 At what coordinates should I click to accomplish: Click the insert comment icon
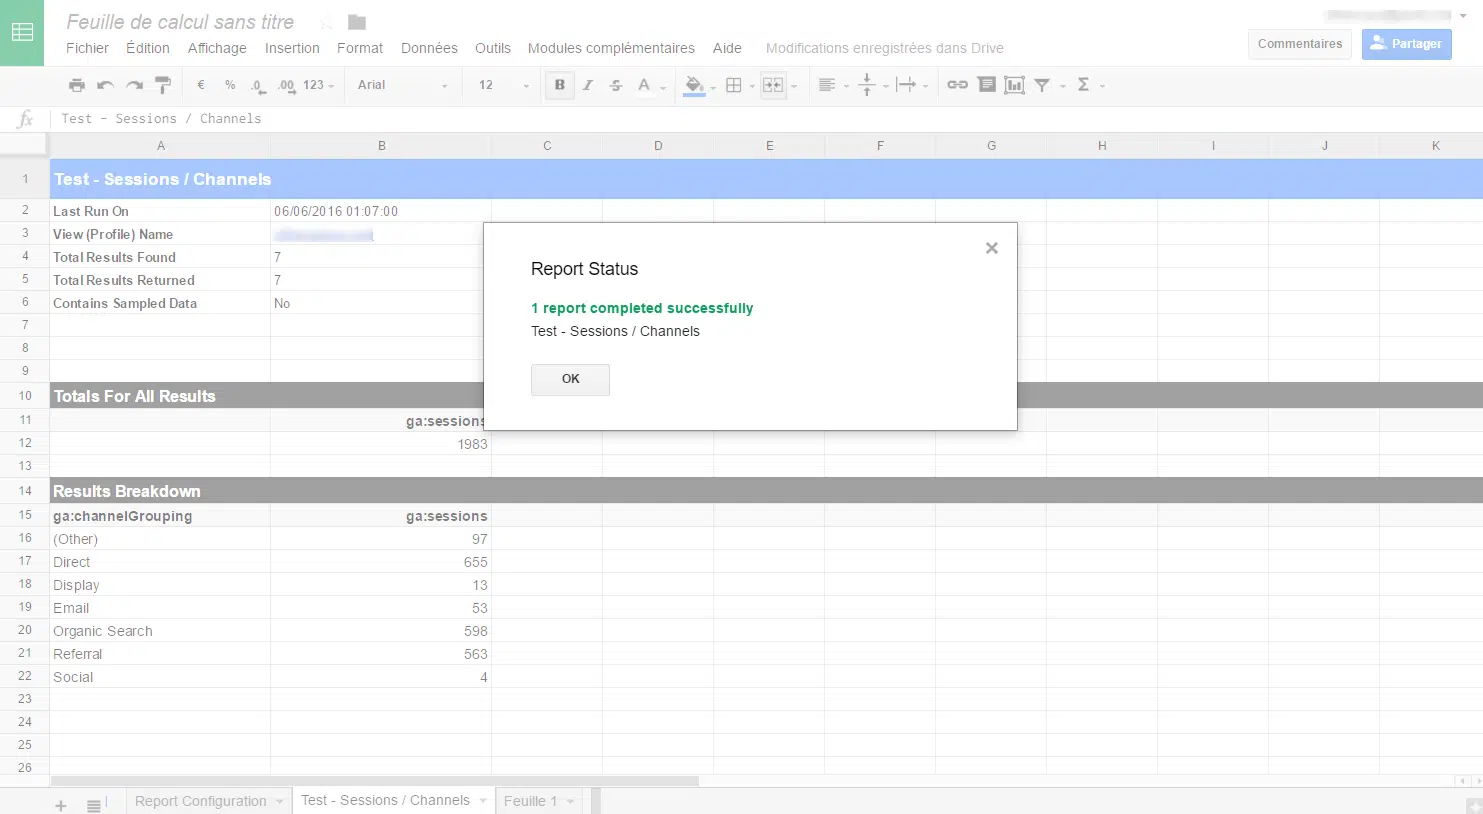[x=986, y=85]
